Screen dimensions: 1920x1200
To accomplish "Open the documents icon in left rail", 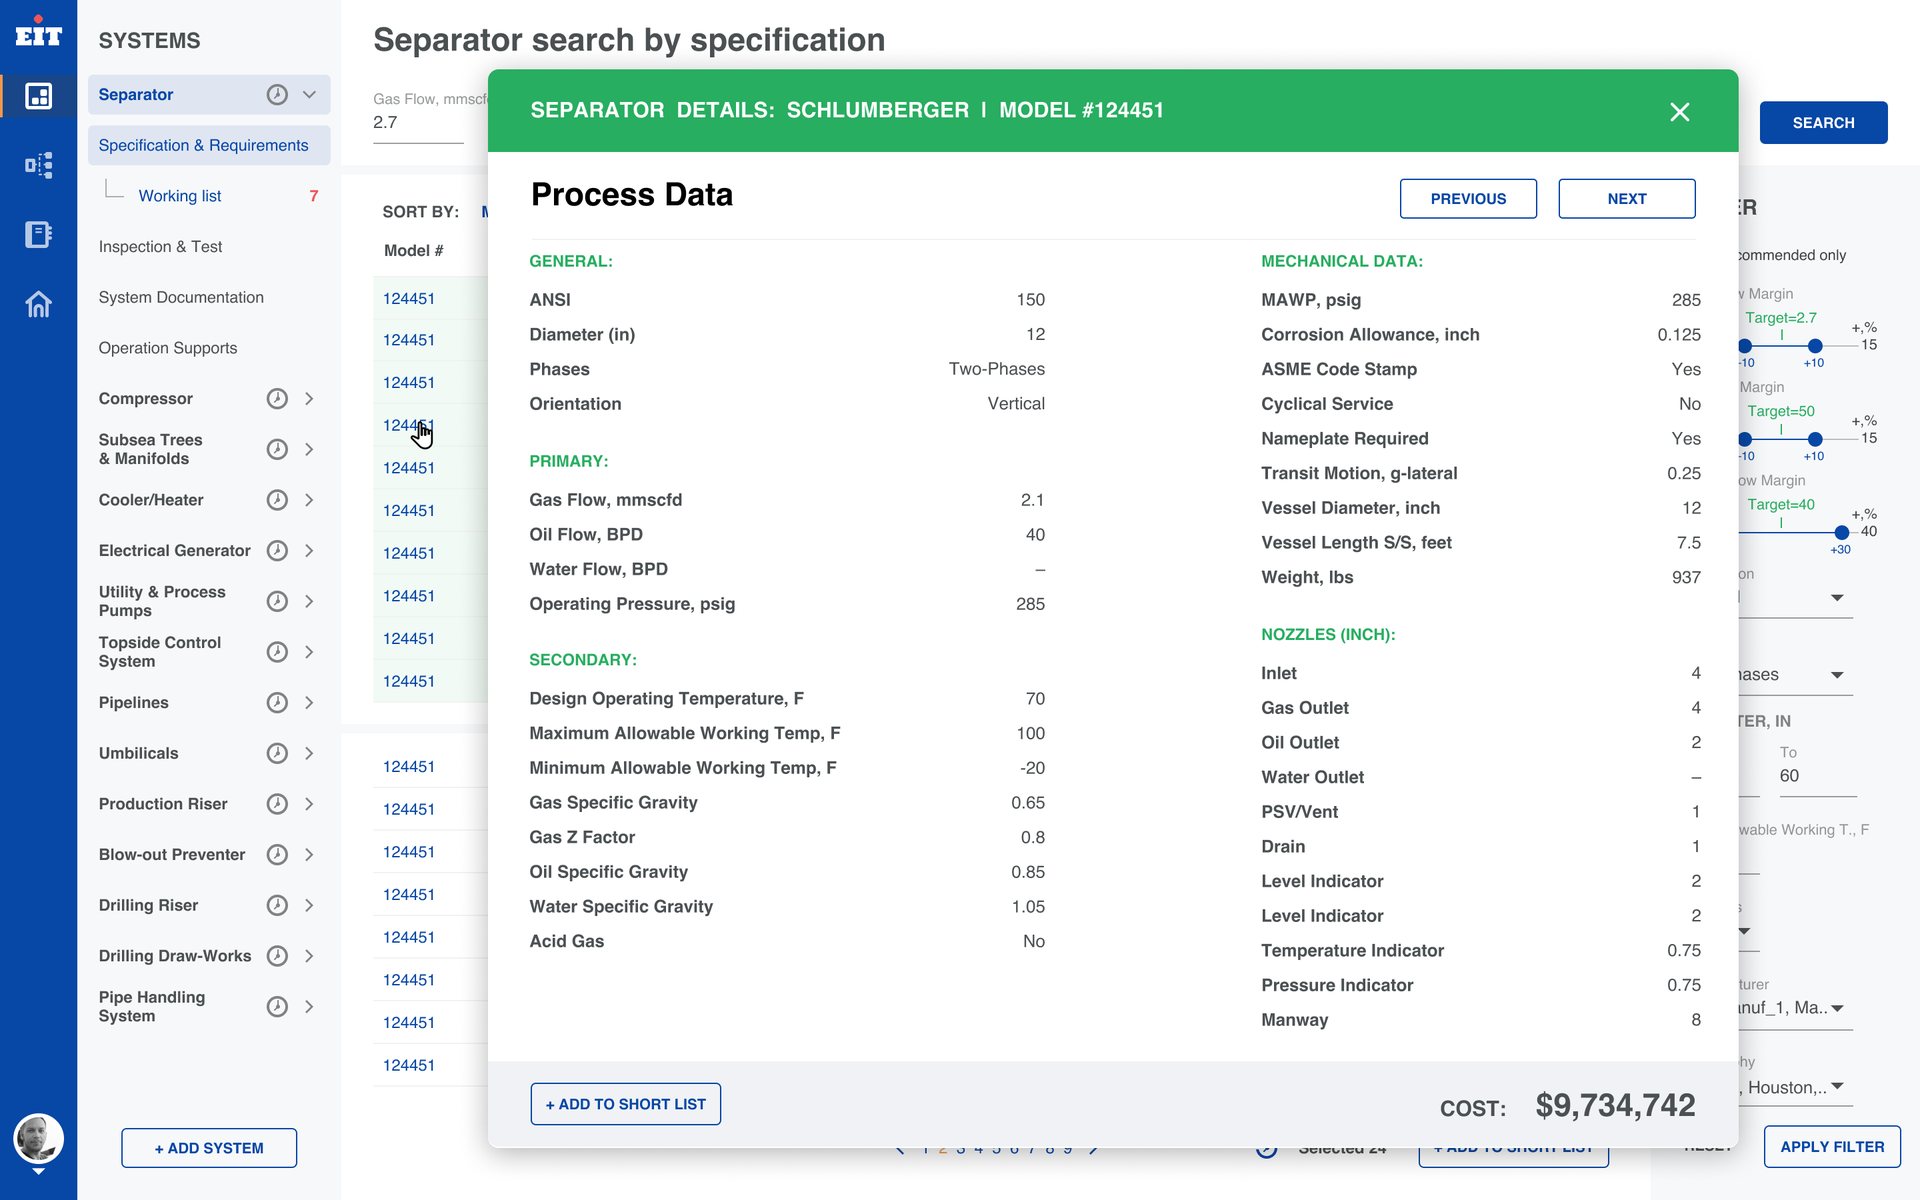I will (38, 234).
